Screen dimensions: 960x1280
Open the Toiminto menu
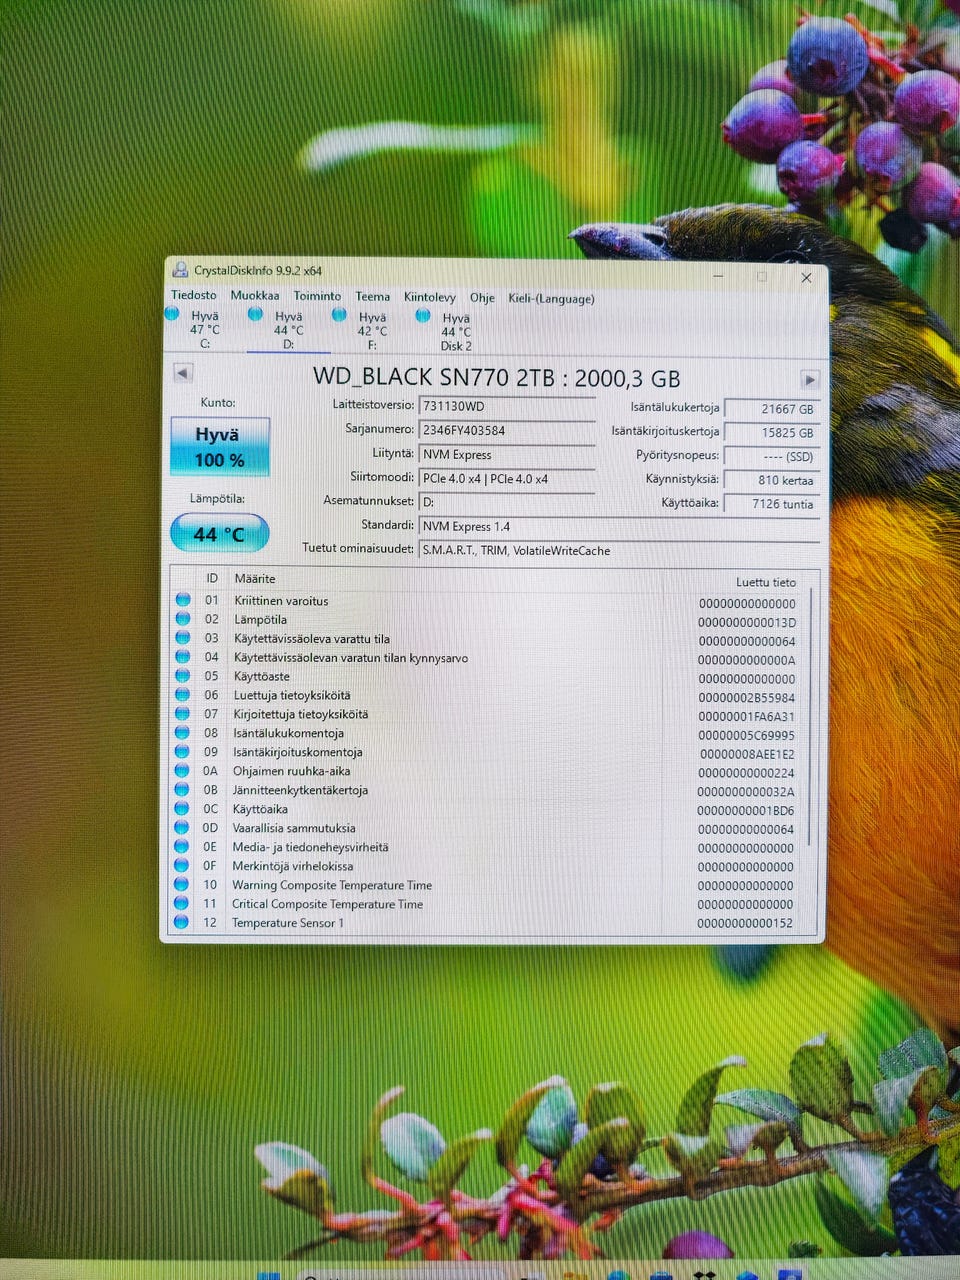(317, 296)
